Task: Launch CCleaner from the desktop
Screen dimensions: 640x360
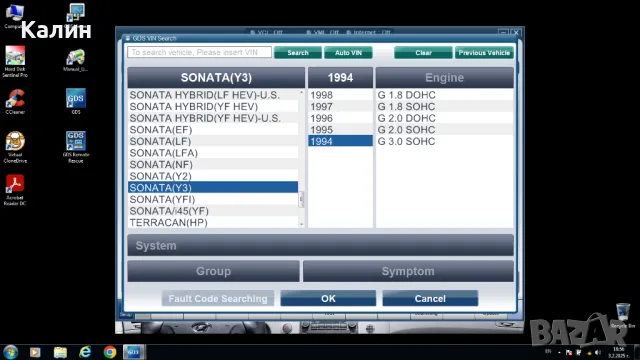Action: (x=15, y=101)
